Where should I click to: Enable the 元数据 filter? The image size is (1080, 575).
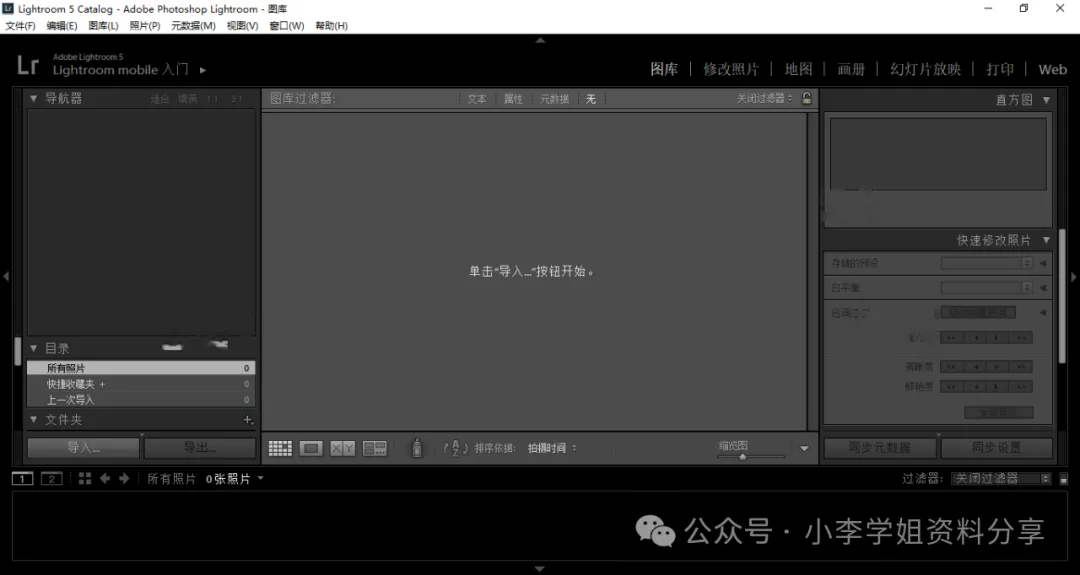tap(554, 99)
